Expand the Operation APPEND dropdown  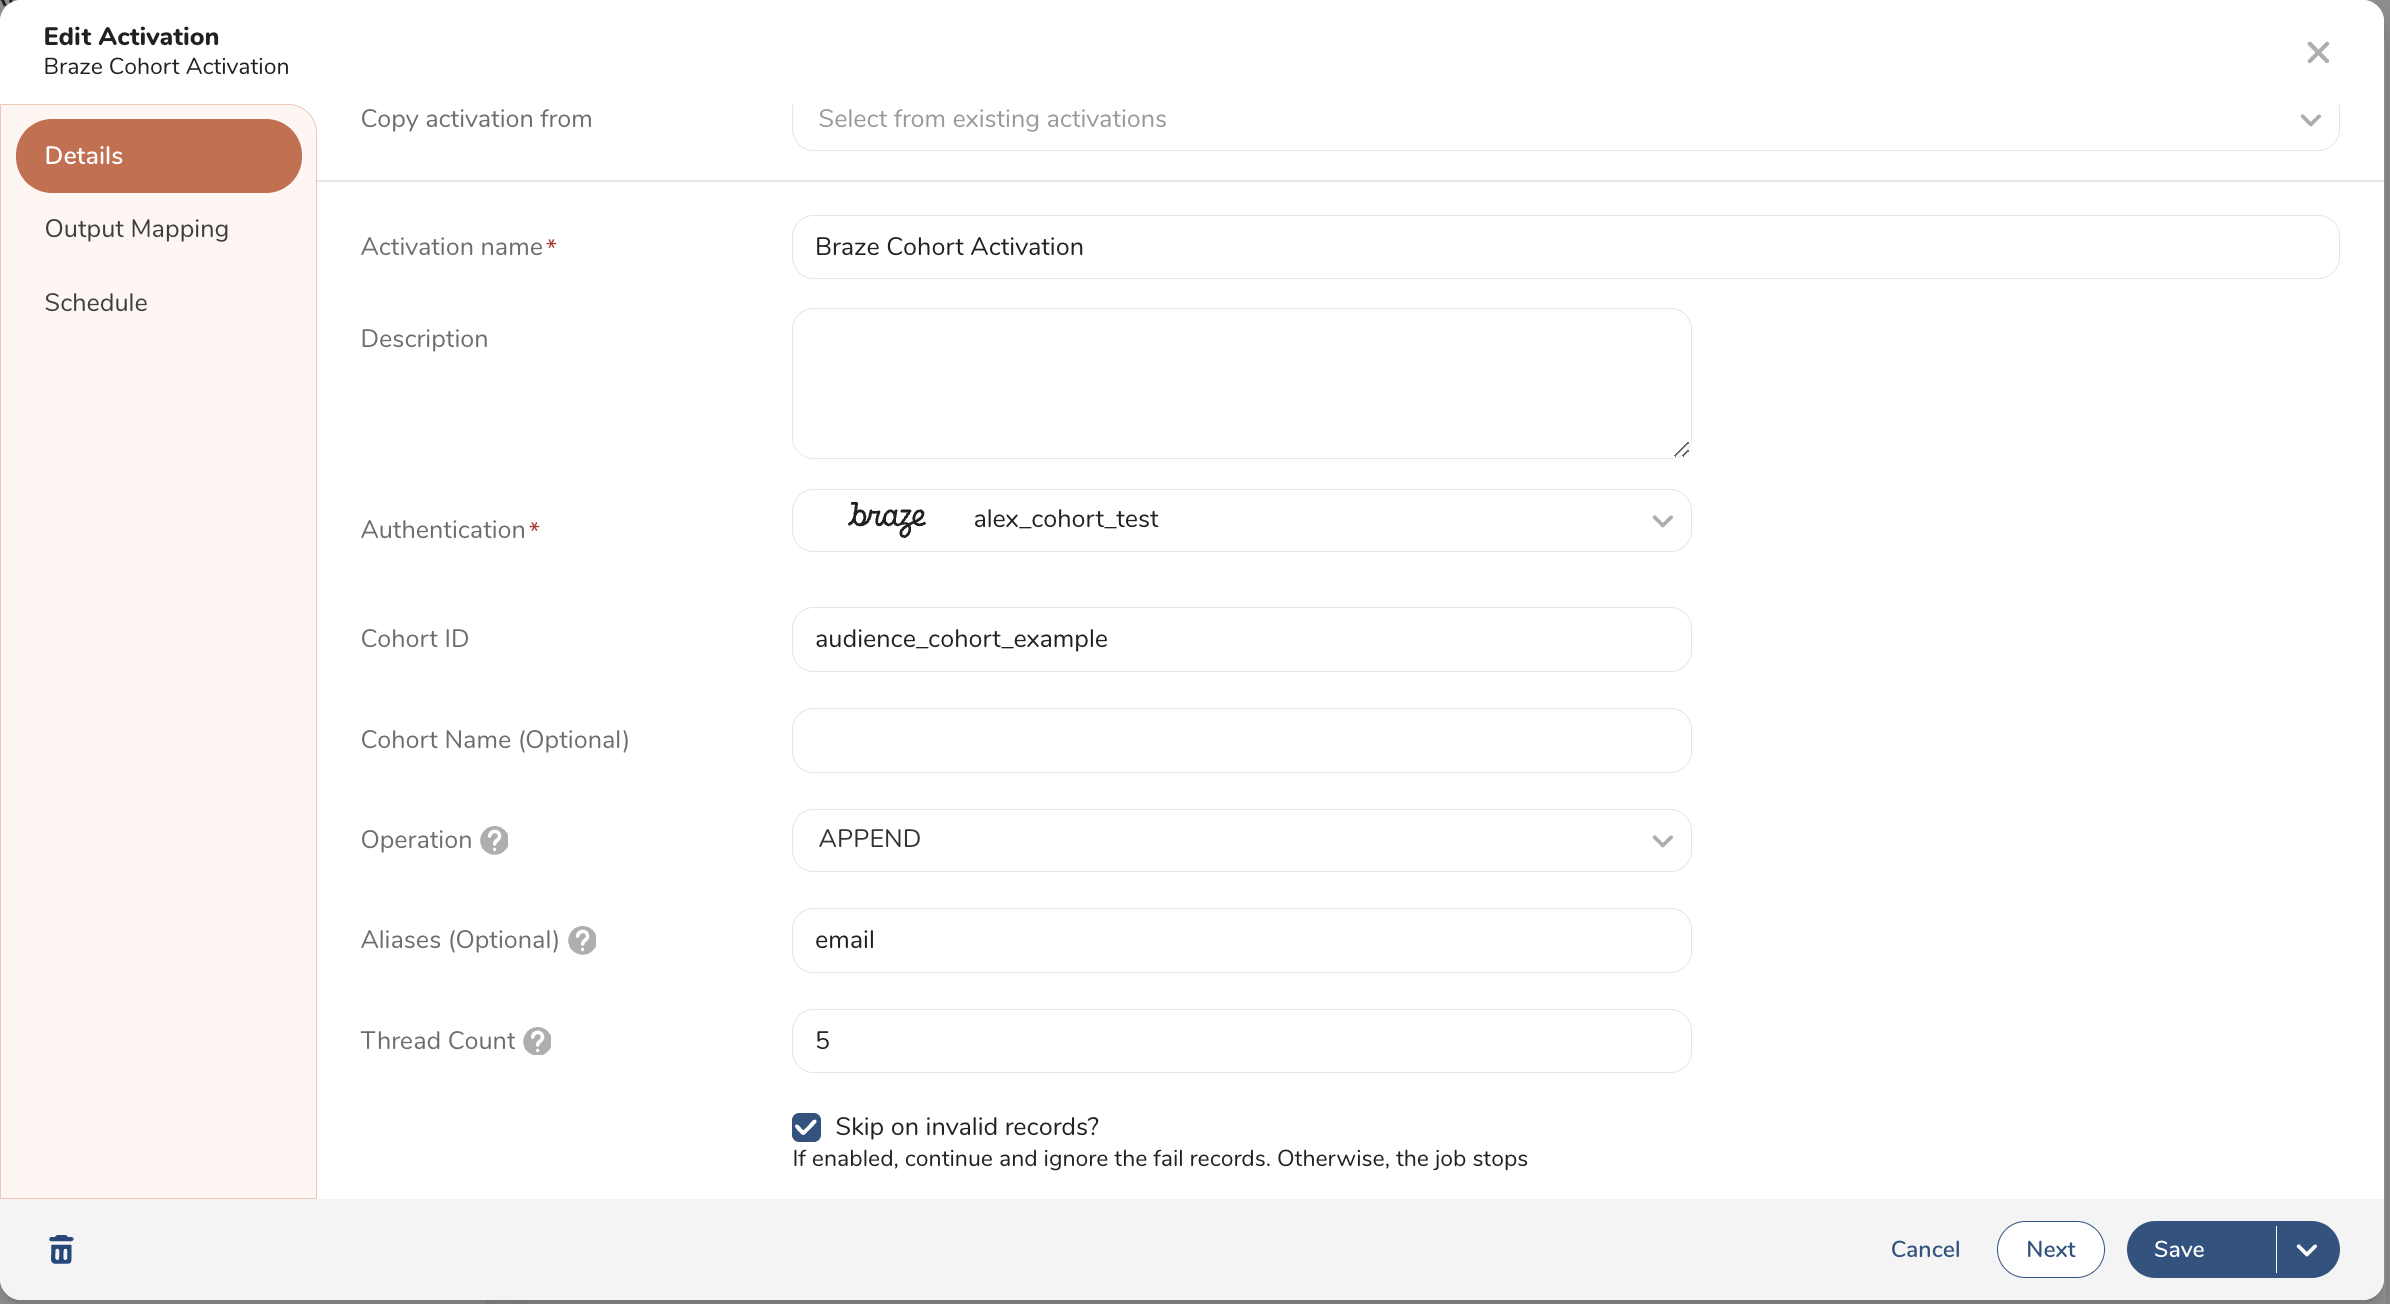coord(1663,838)
